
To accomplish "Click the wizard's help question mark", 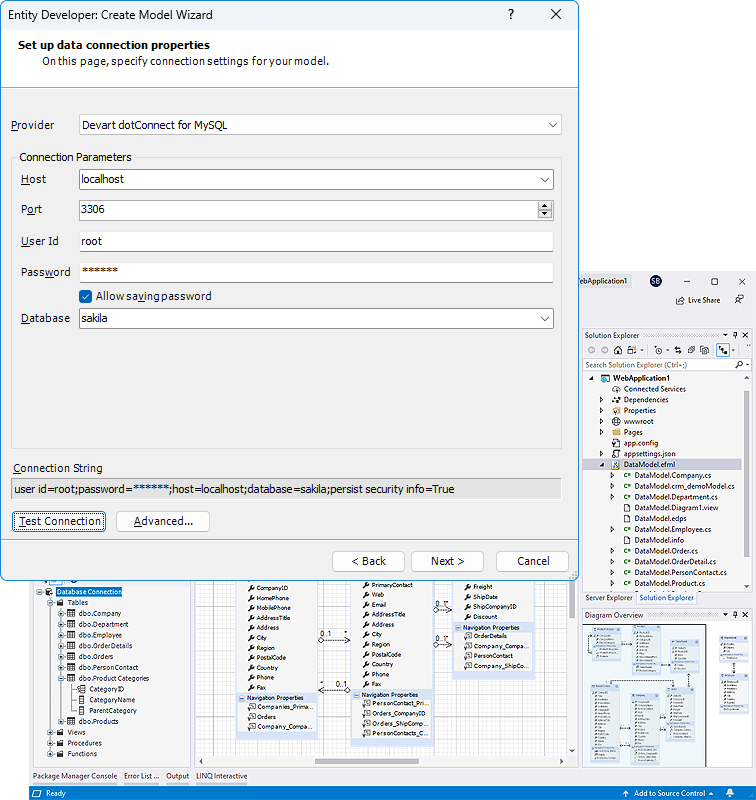I will [x=511, y=14].
